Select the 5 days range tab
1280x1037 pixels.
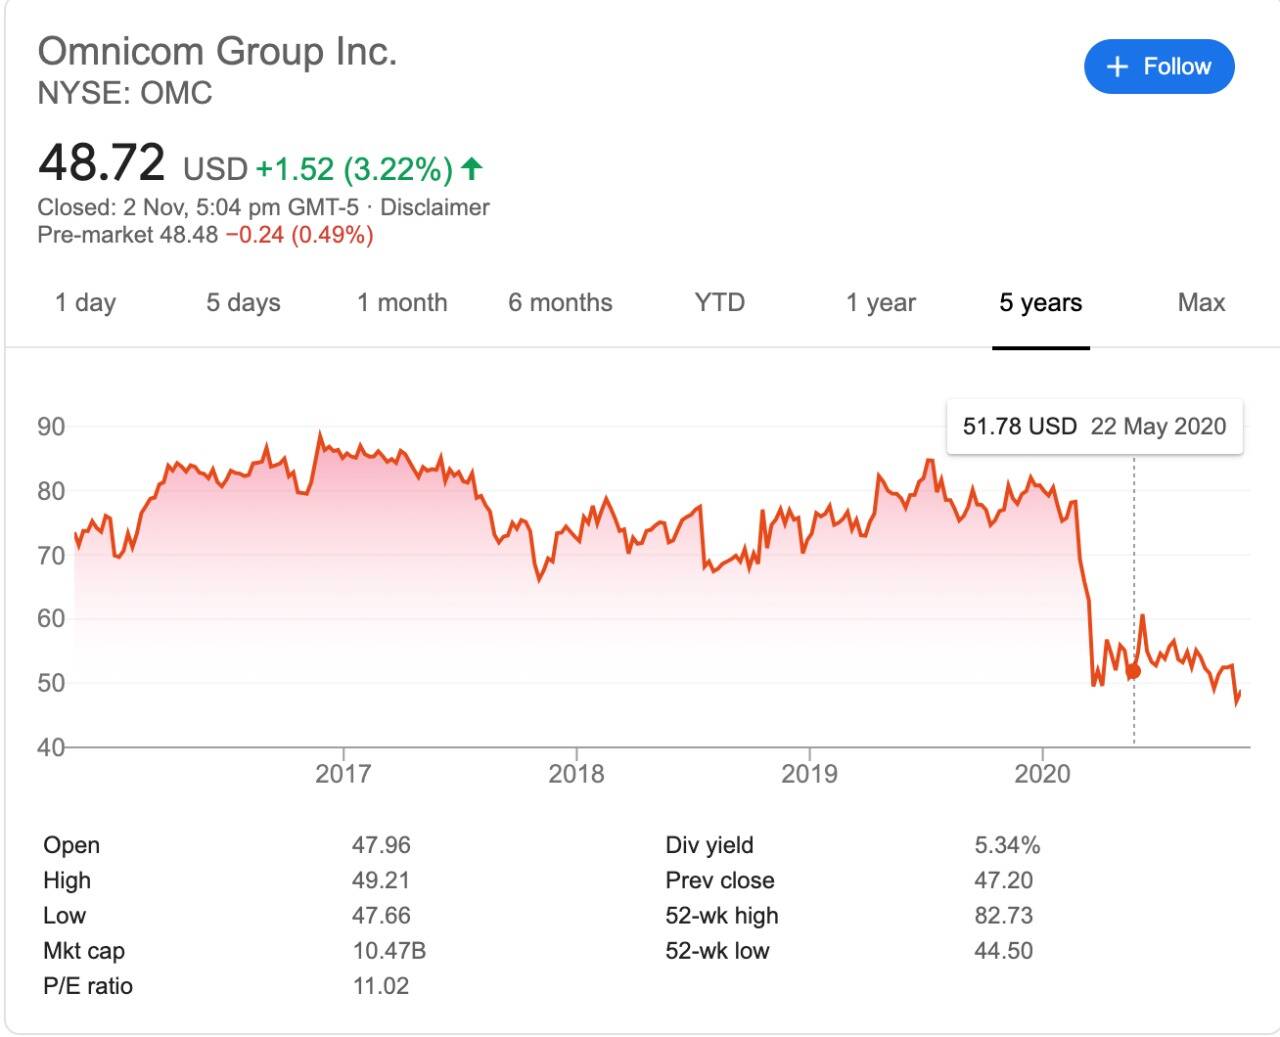tap(243, 303)
